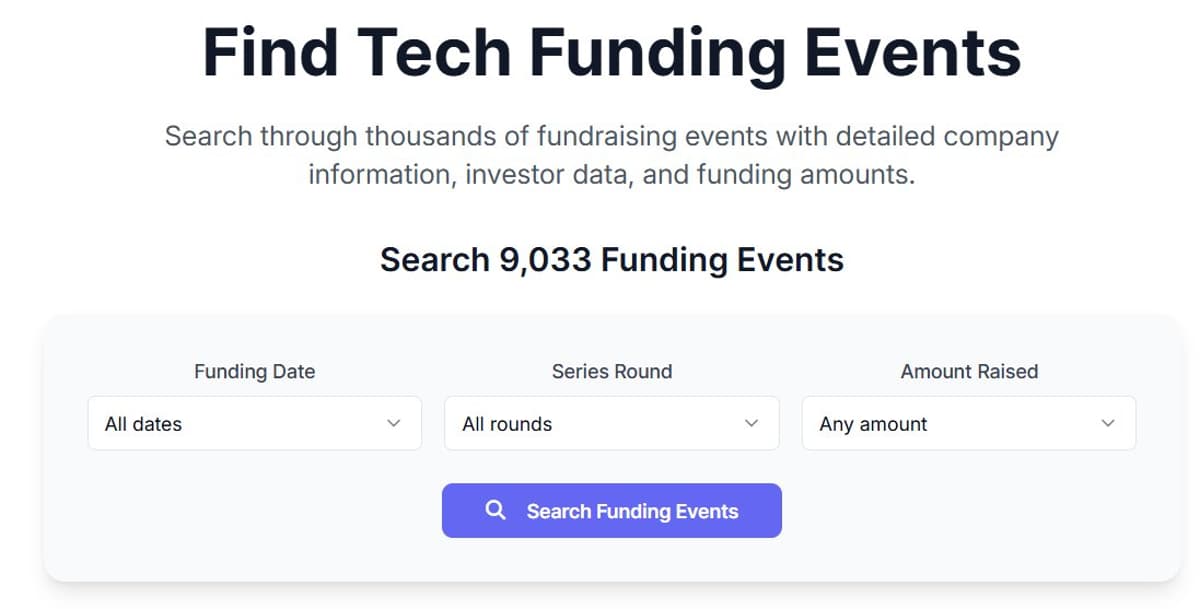Select the Funding Date field label
The height and width of the screenshot is (609, 1200).
point(254,371)
